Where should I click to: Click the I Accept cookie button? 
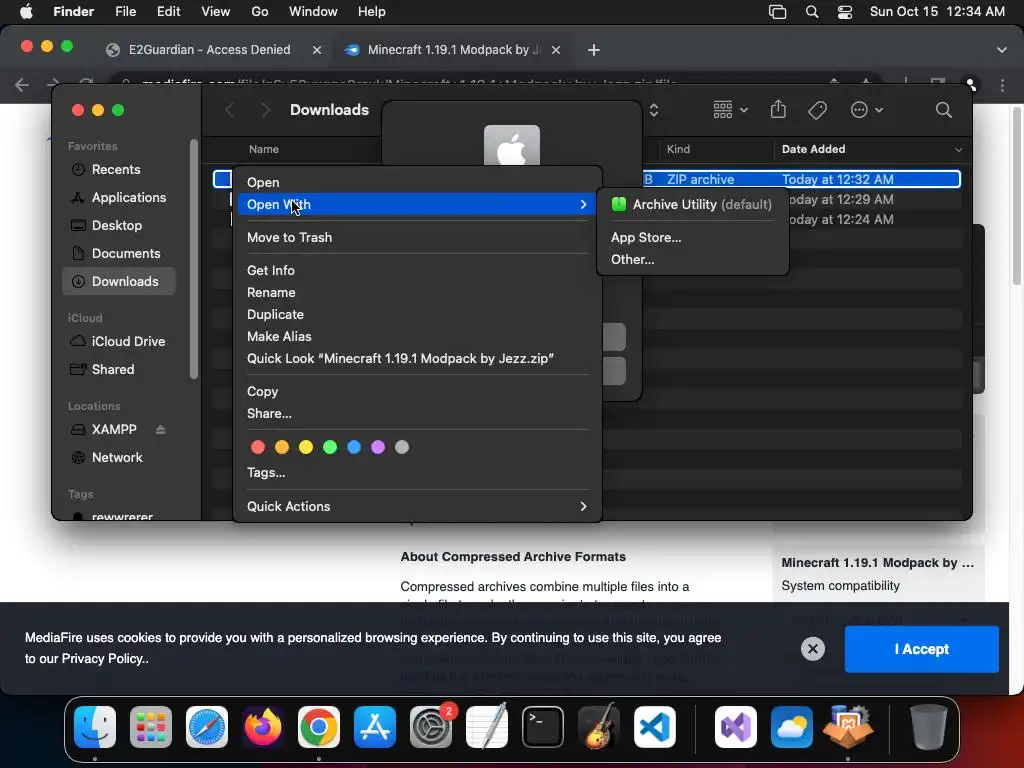(x=921, y=649)
